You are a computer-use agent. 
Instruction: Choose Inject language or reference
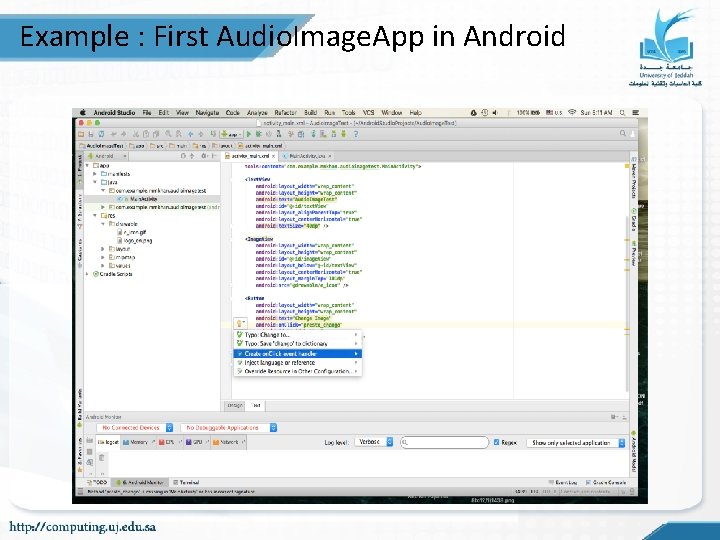[x=298, y=363]
